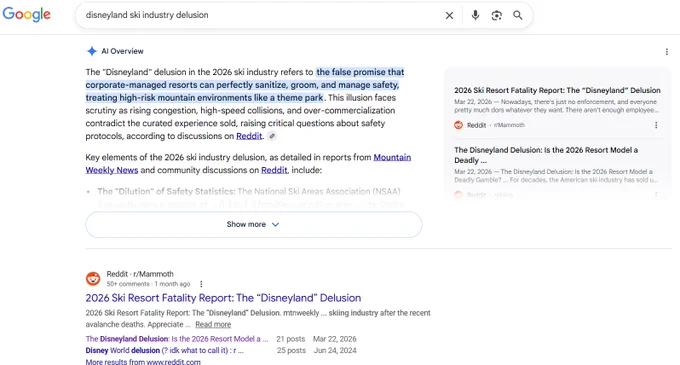Click 'Reddit · r/Mammoth' source label in result
Viewport: 680px width, 365px height.
140,274
